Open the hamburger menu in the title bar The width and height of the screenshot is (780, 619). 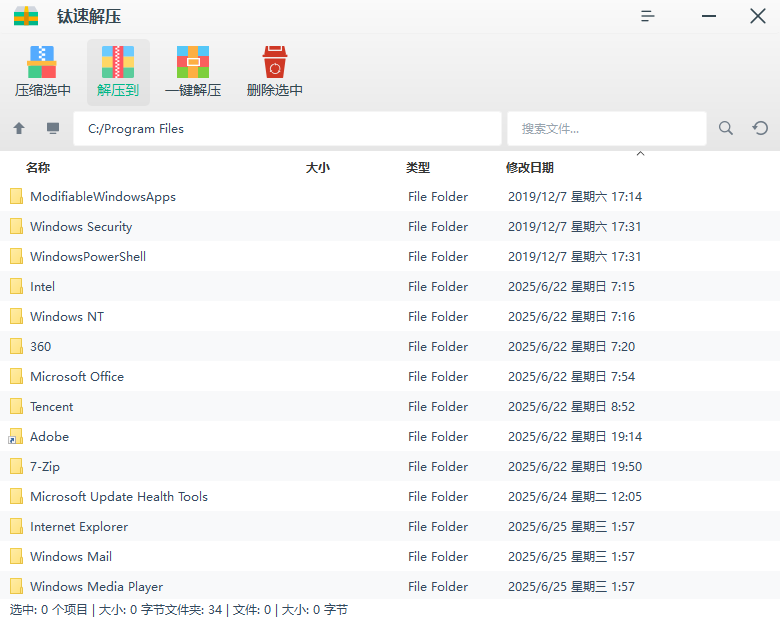[x=647, y=16]
